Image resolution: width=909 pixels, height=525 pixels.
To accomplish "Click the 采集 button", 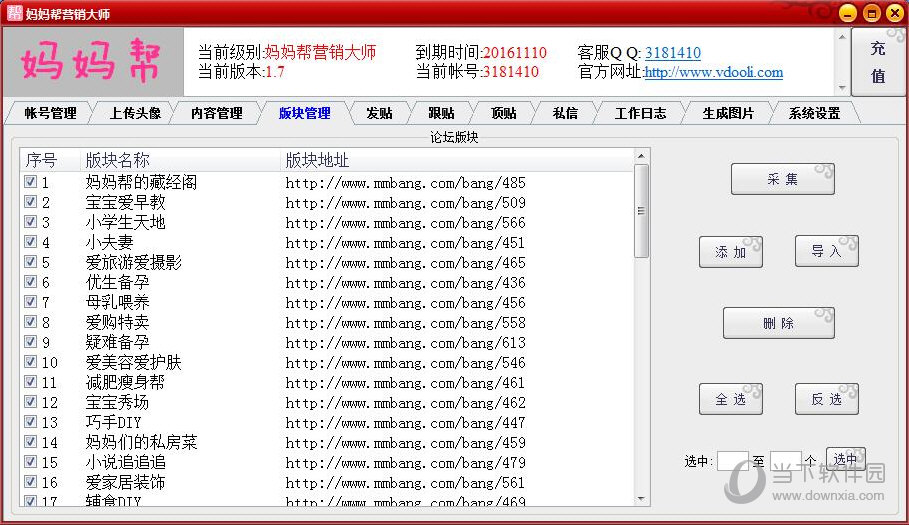I will point(783,179).
